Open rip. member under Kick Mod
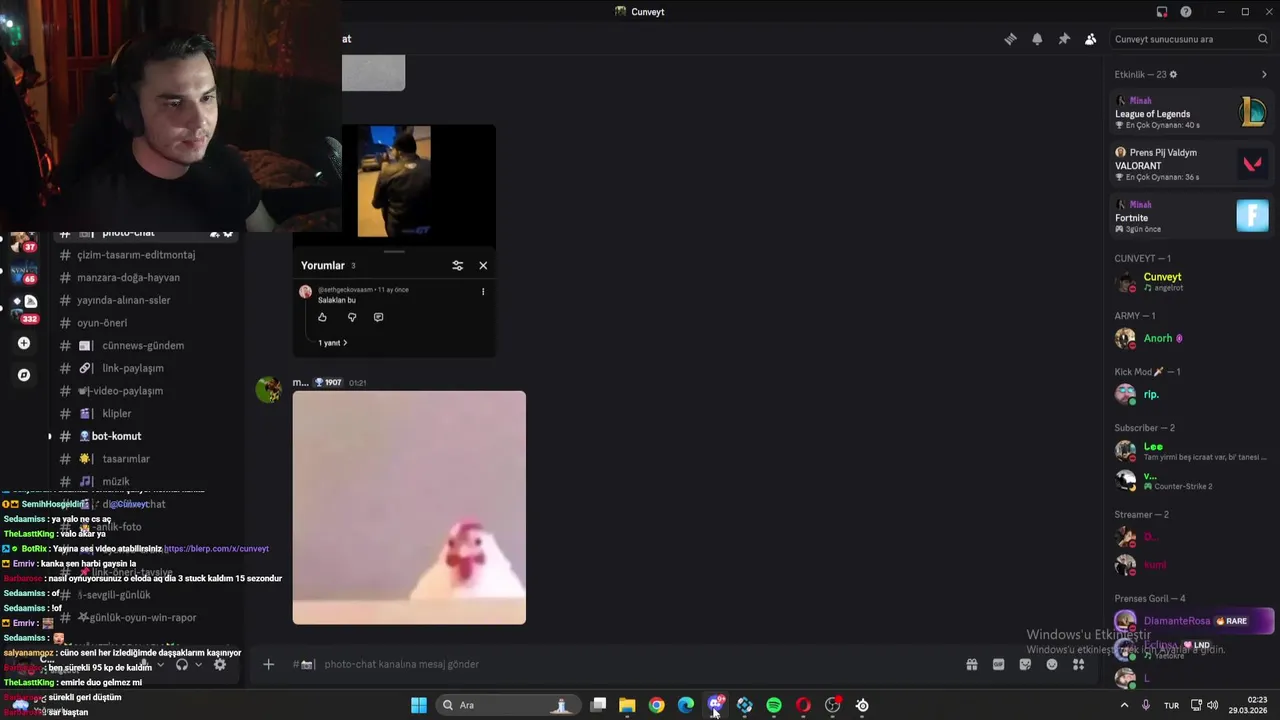 click(x=1190, y=394)
